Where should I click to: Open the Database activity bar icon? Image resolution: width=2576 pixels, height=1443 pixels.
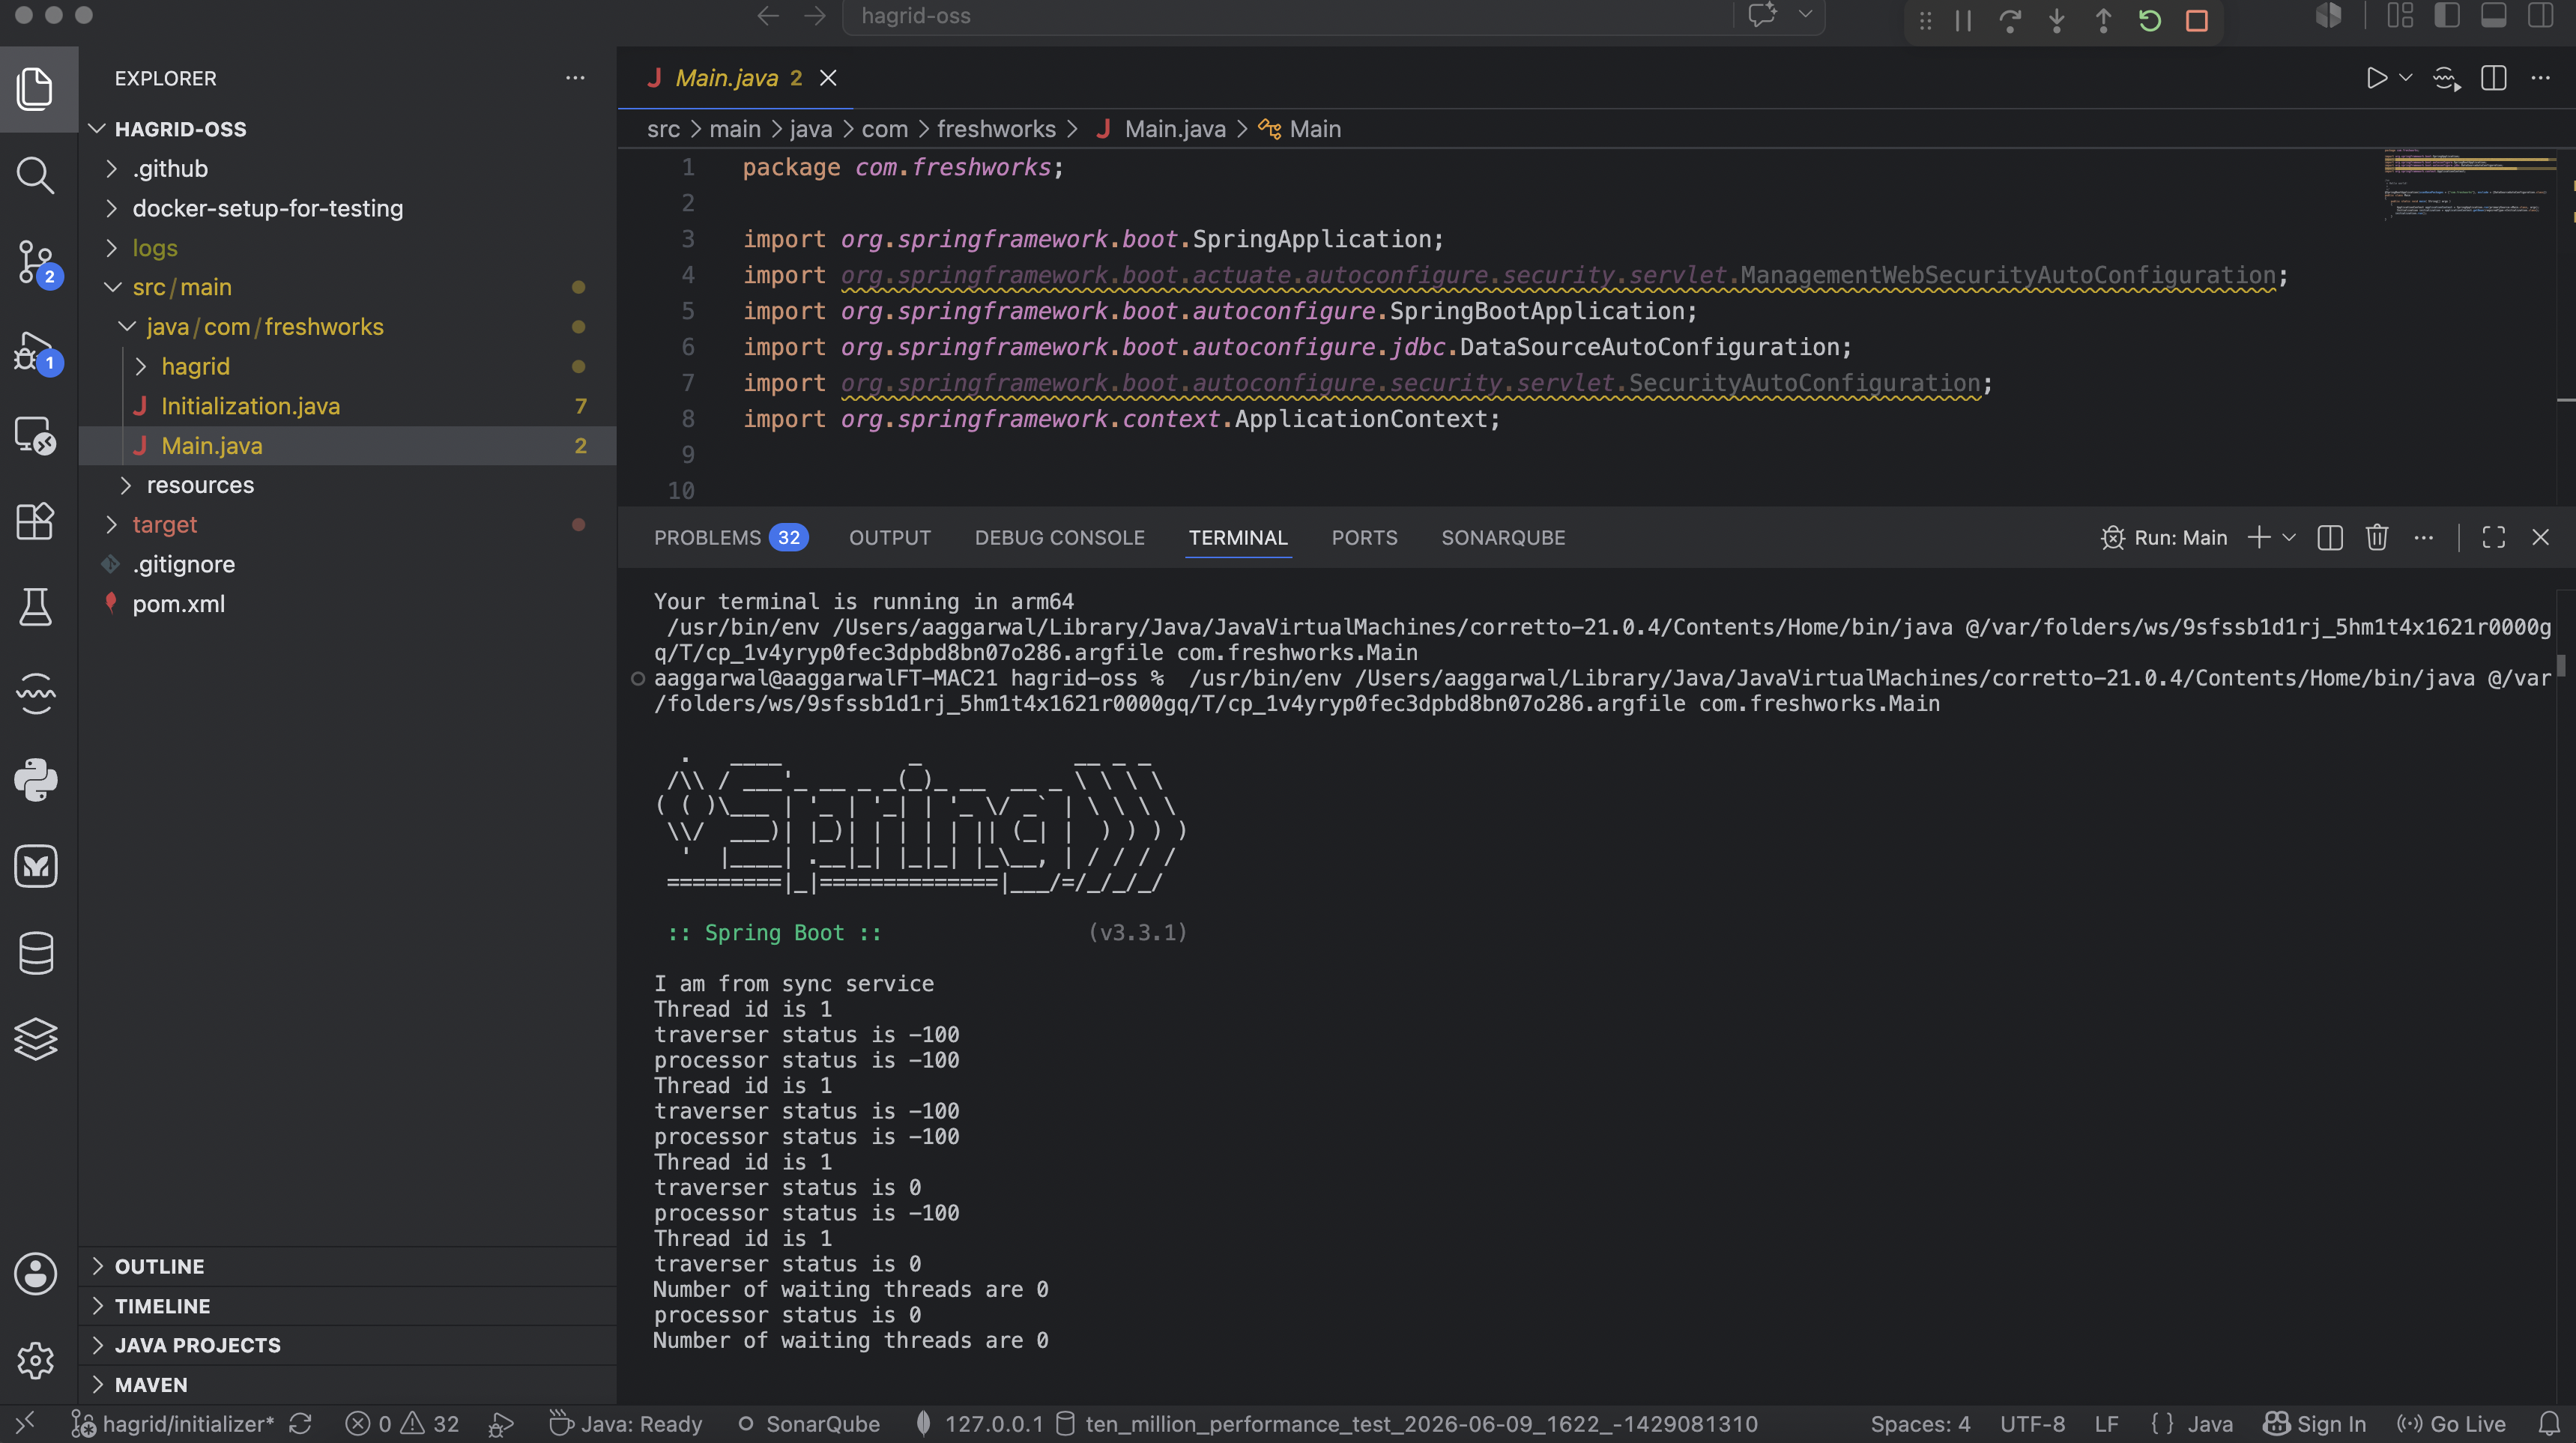click(x=36, y=952)
